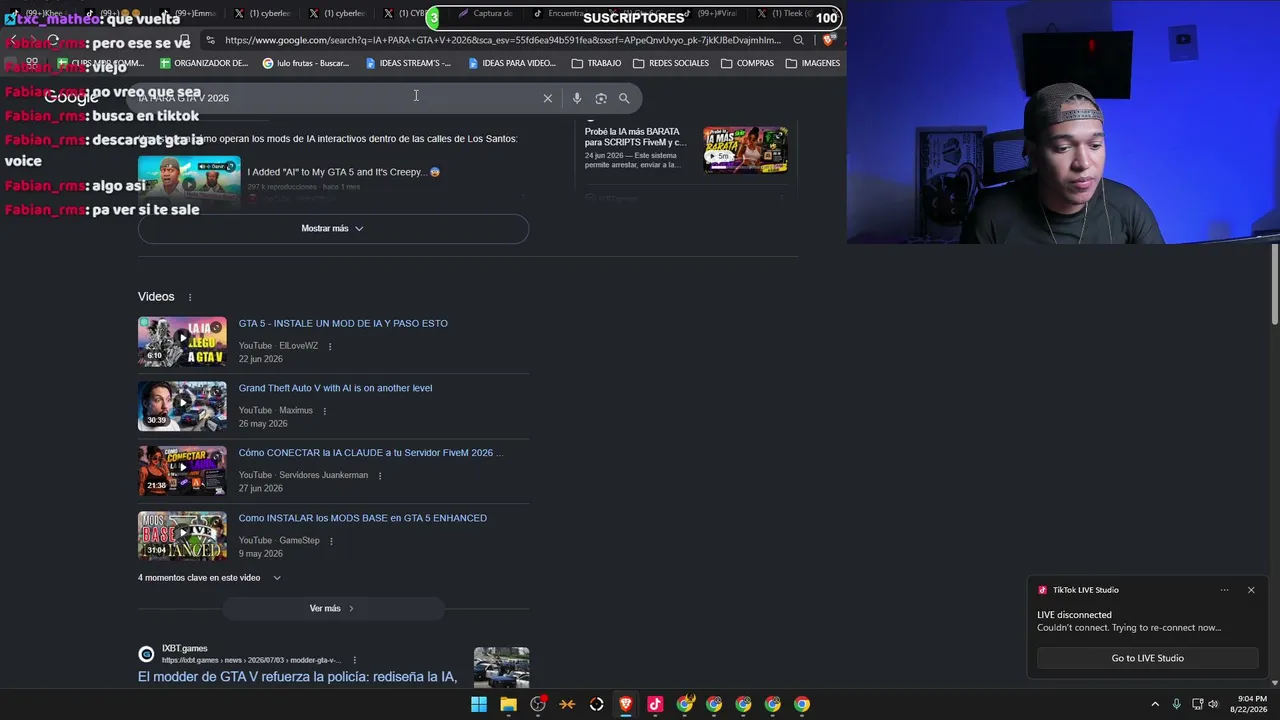The height and width of the screenshot is (720, 1280).
Task: Click the browser zoom icon in the address bar
Action: [798, 40]
